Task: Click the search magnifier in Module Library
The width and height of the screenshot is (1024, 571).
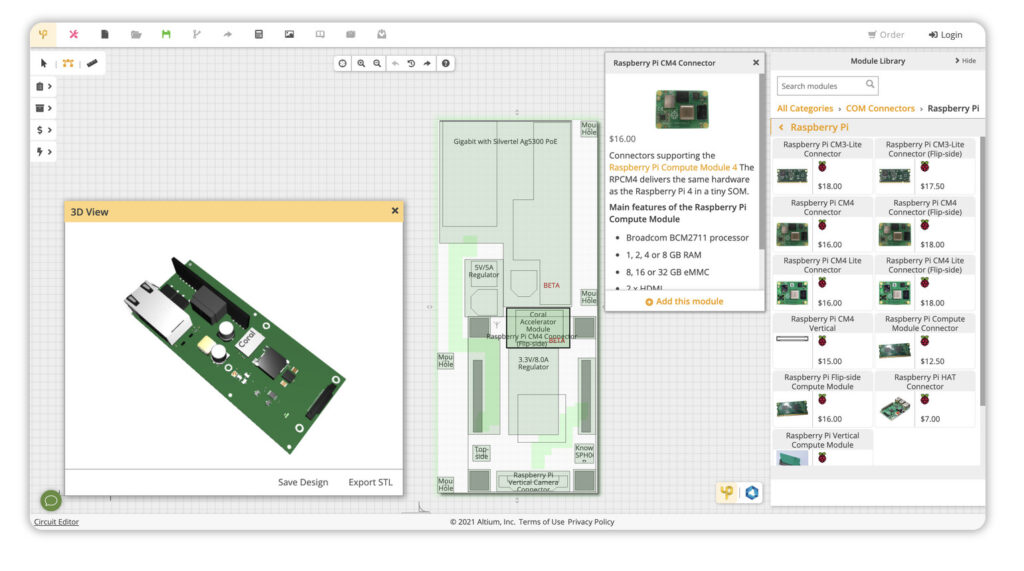Action: pyautogui.click(x=870, y=84)
